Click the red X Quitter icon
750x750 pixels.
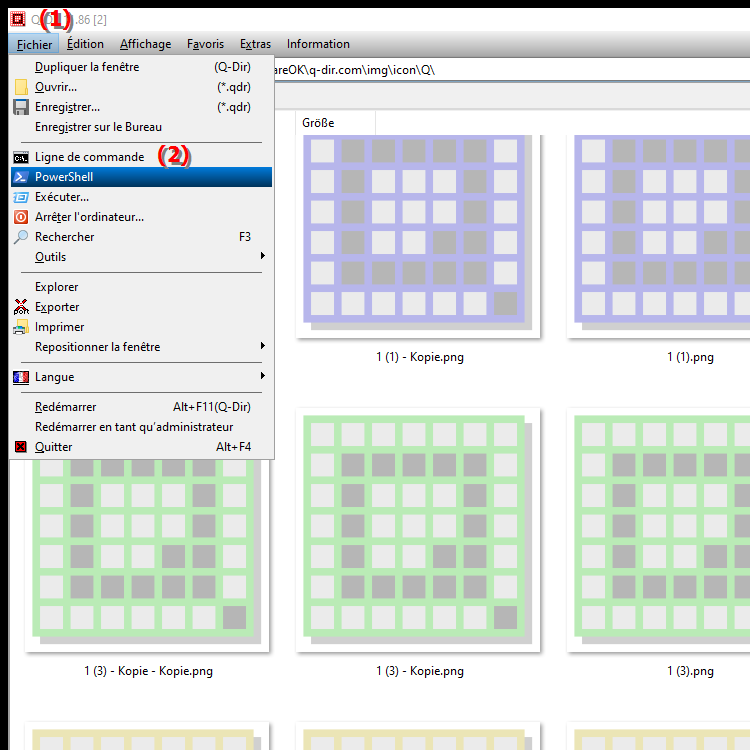(21, 447)
